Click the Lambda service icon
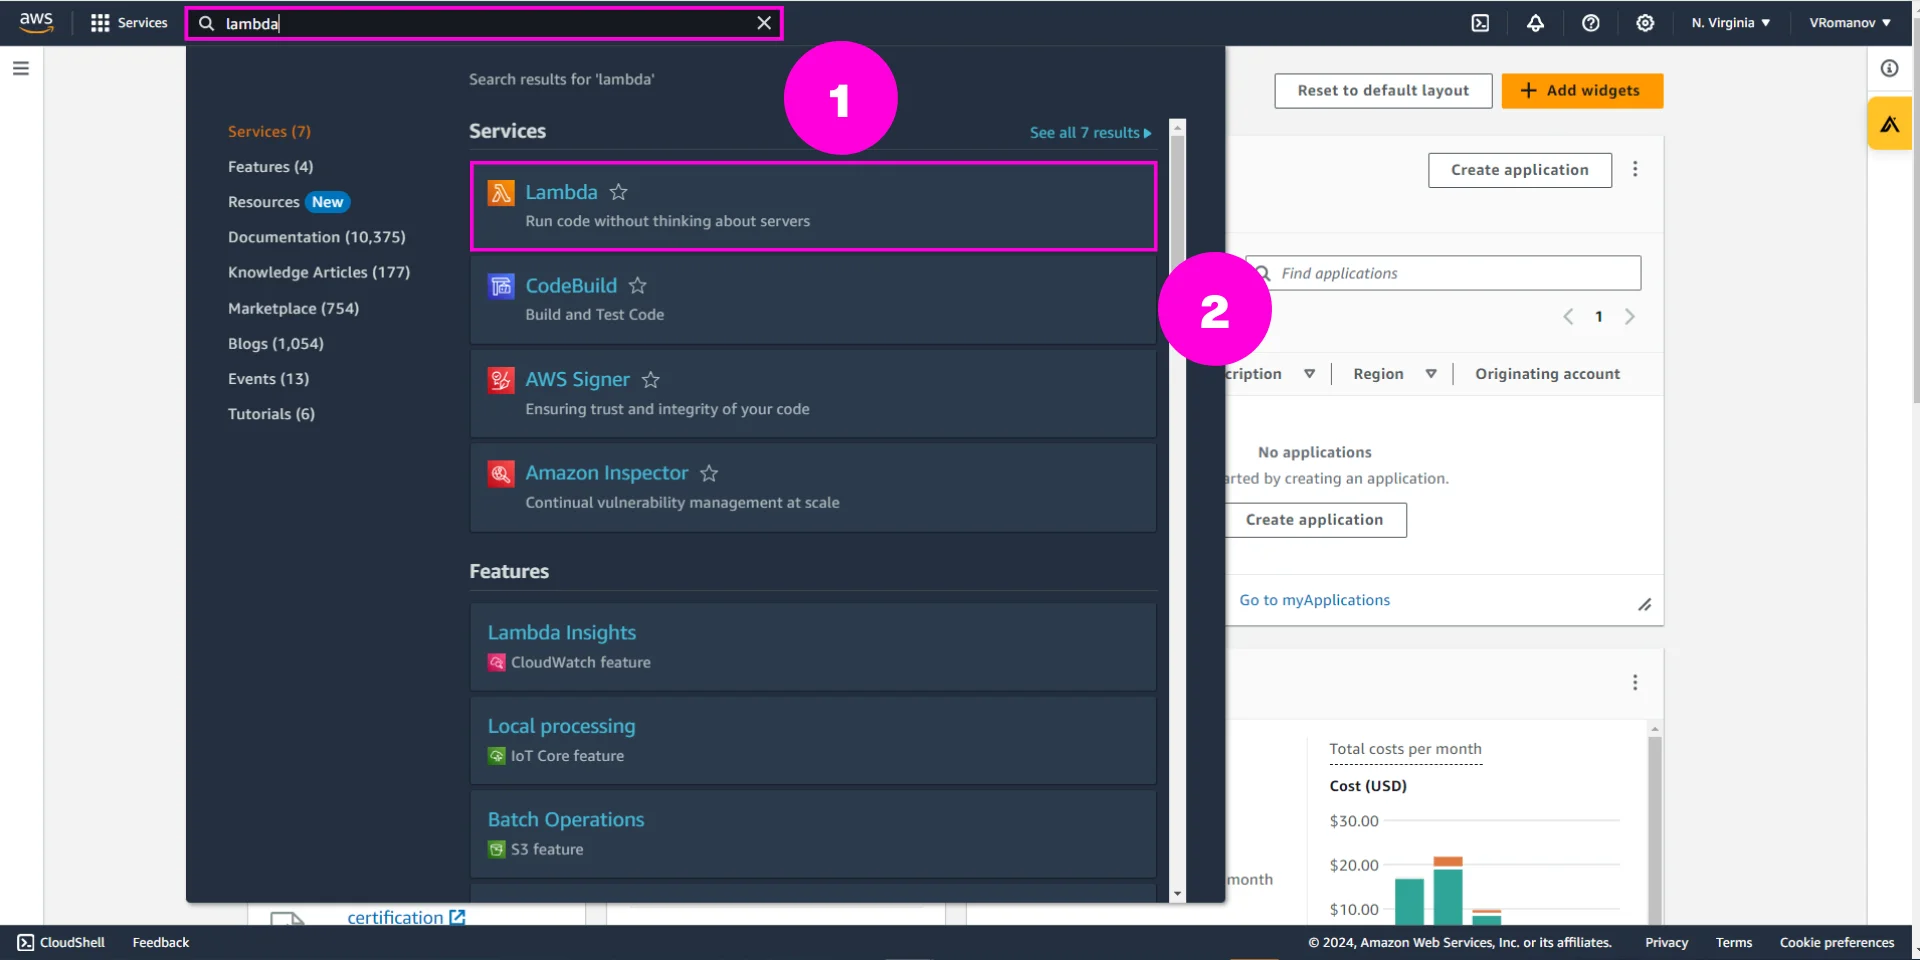The height and width of the screenshot is (960, 1920). click(501, 192)
